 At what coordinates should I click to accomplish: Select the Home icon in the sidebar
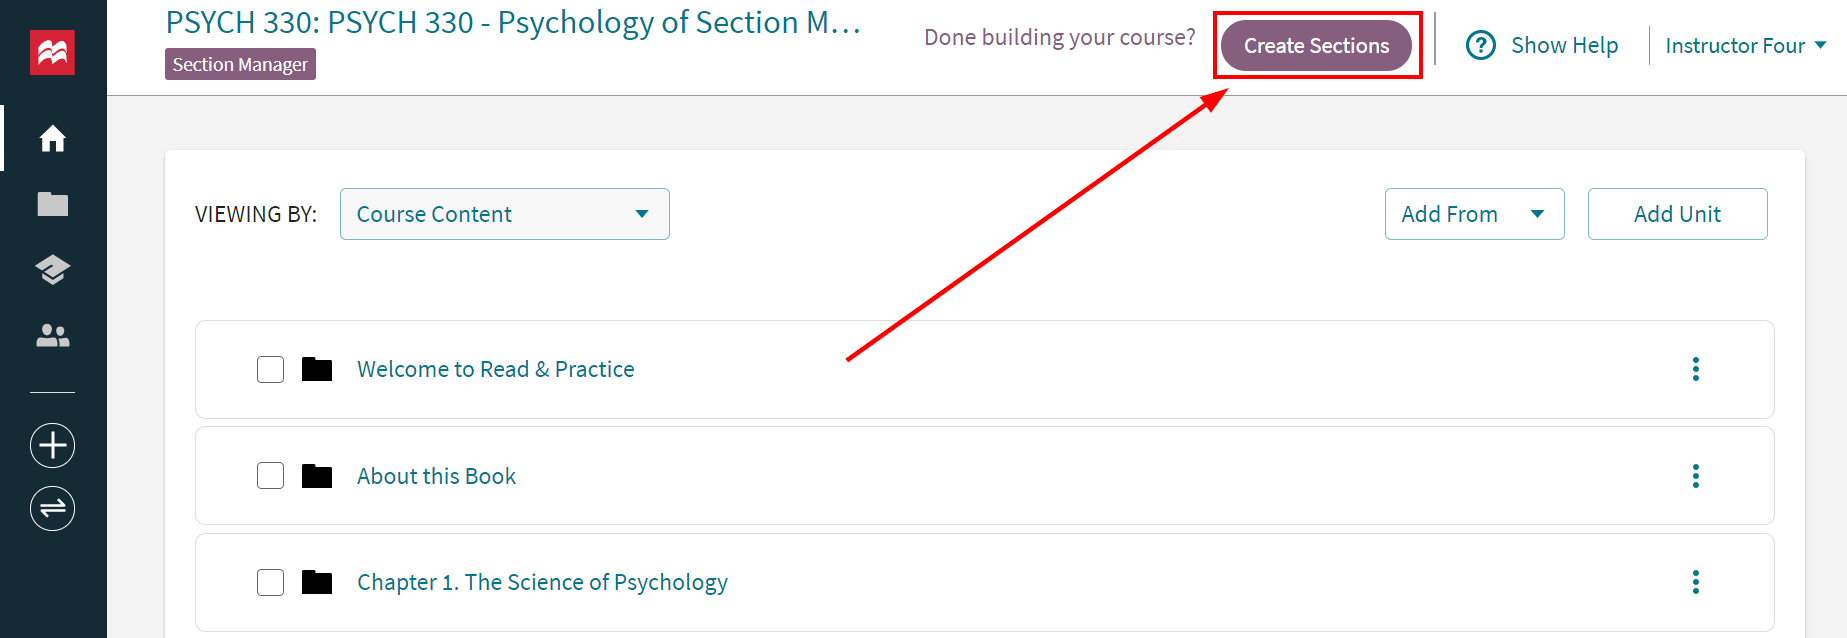click(52, 139)
